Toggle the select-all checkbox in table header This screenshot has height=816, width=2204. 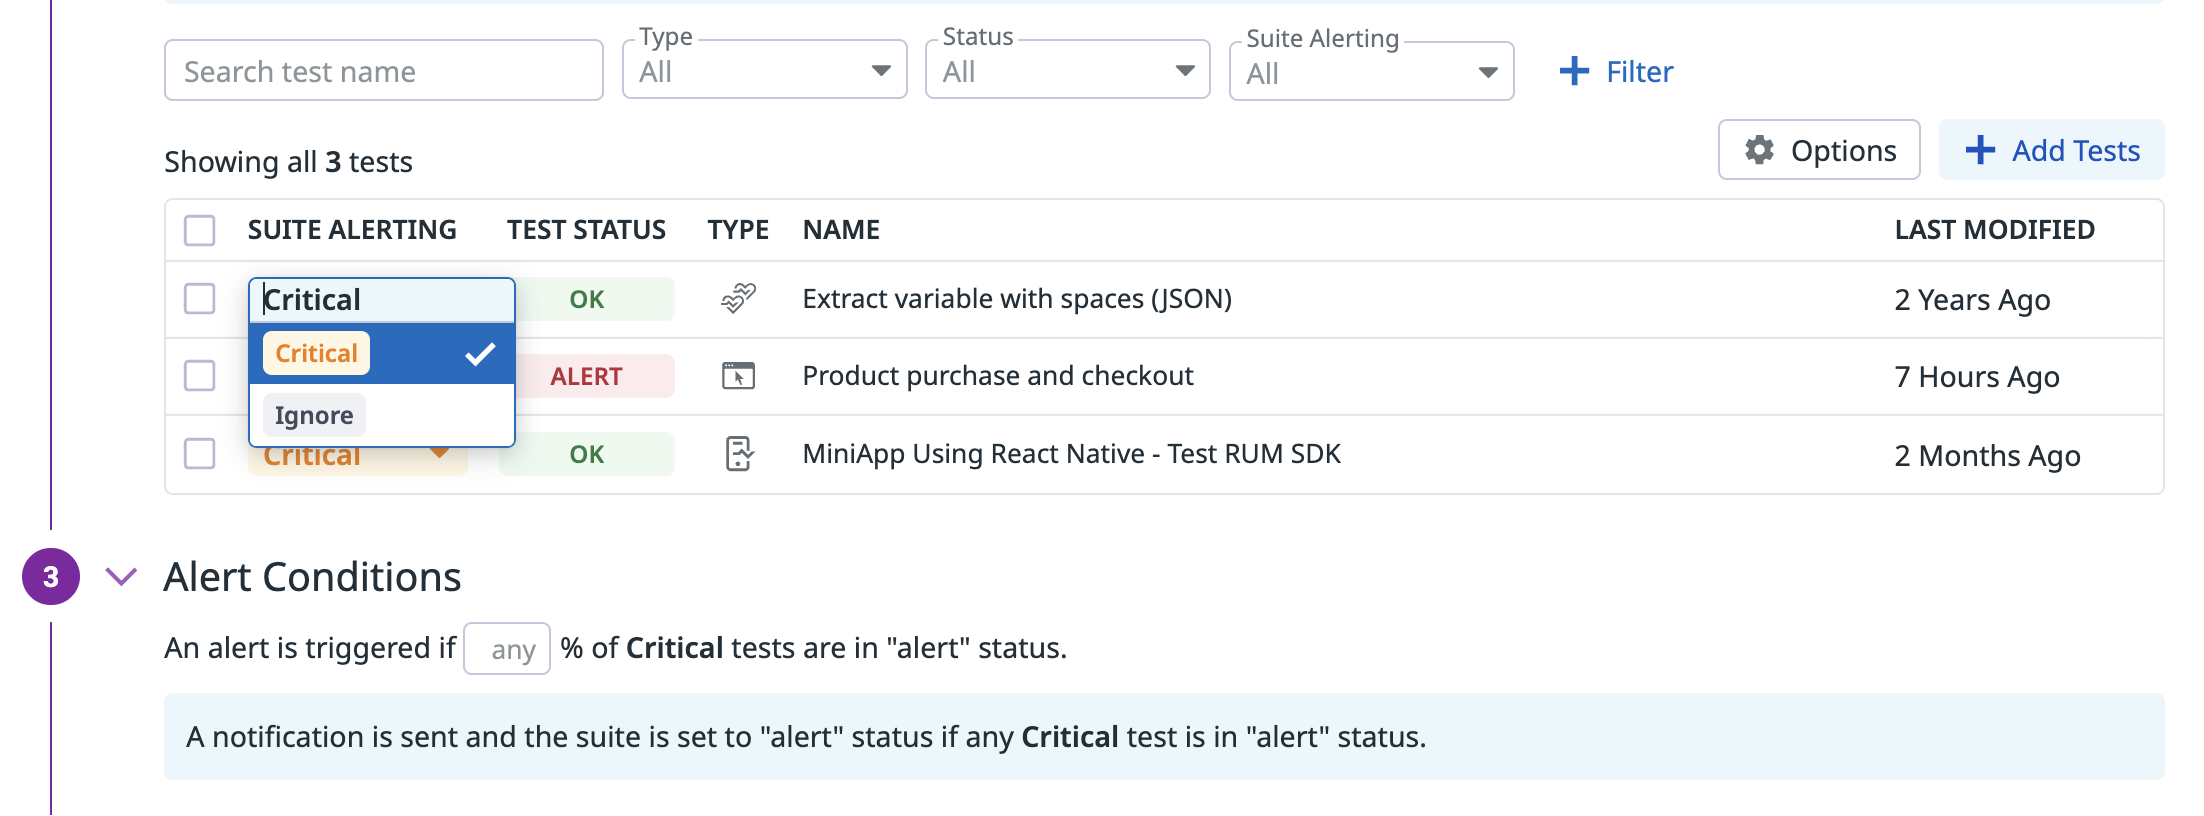tap(200, 230)
